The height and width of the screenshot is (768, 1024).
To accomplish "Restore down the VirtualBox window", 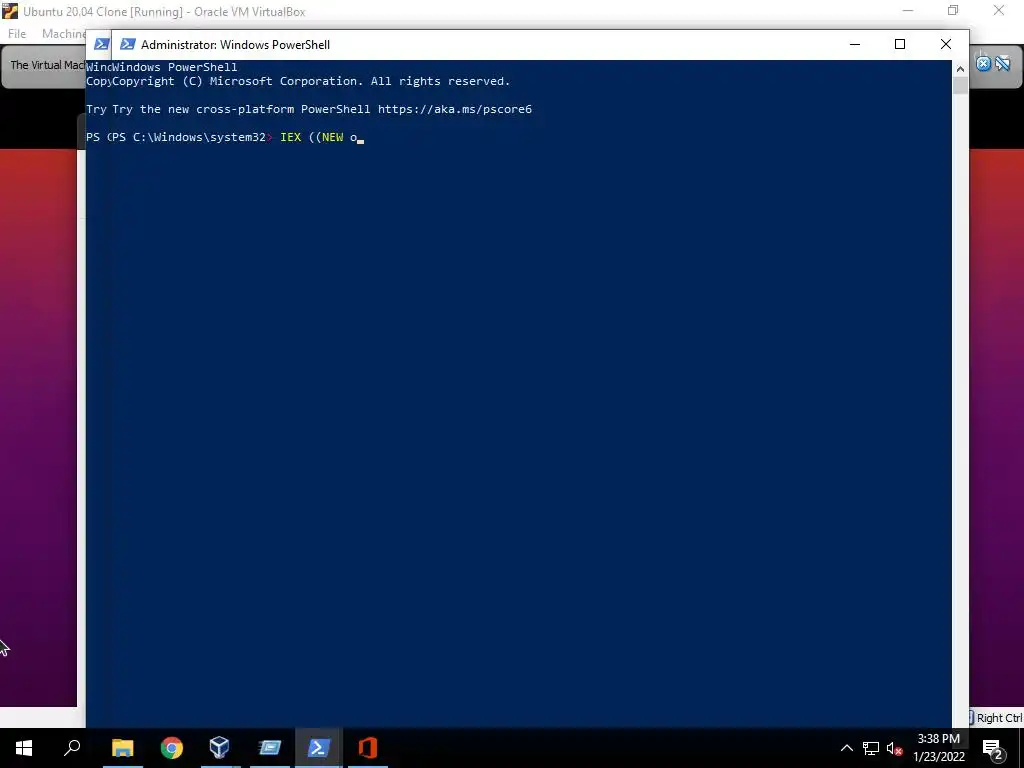I will click(953, 10).
